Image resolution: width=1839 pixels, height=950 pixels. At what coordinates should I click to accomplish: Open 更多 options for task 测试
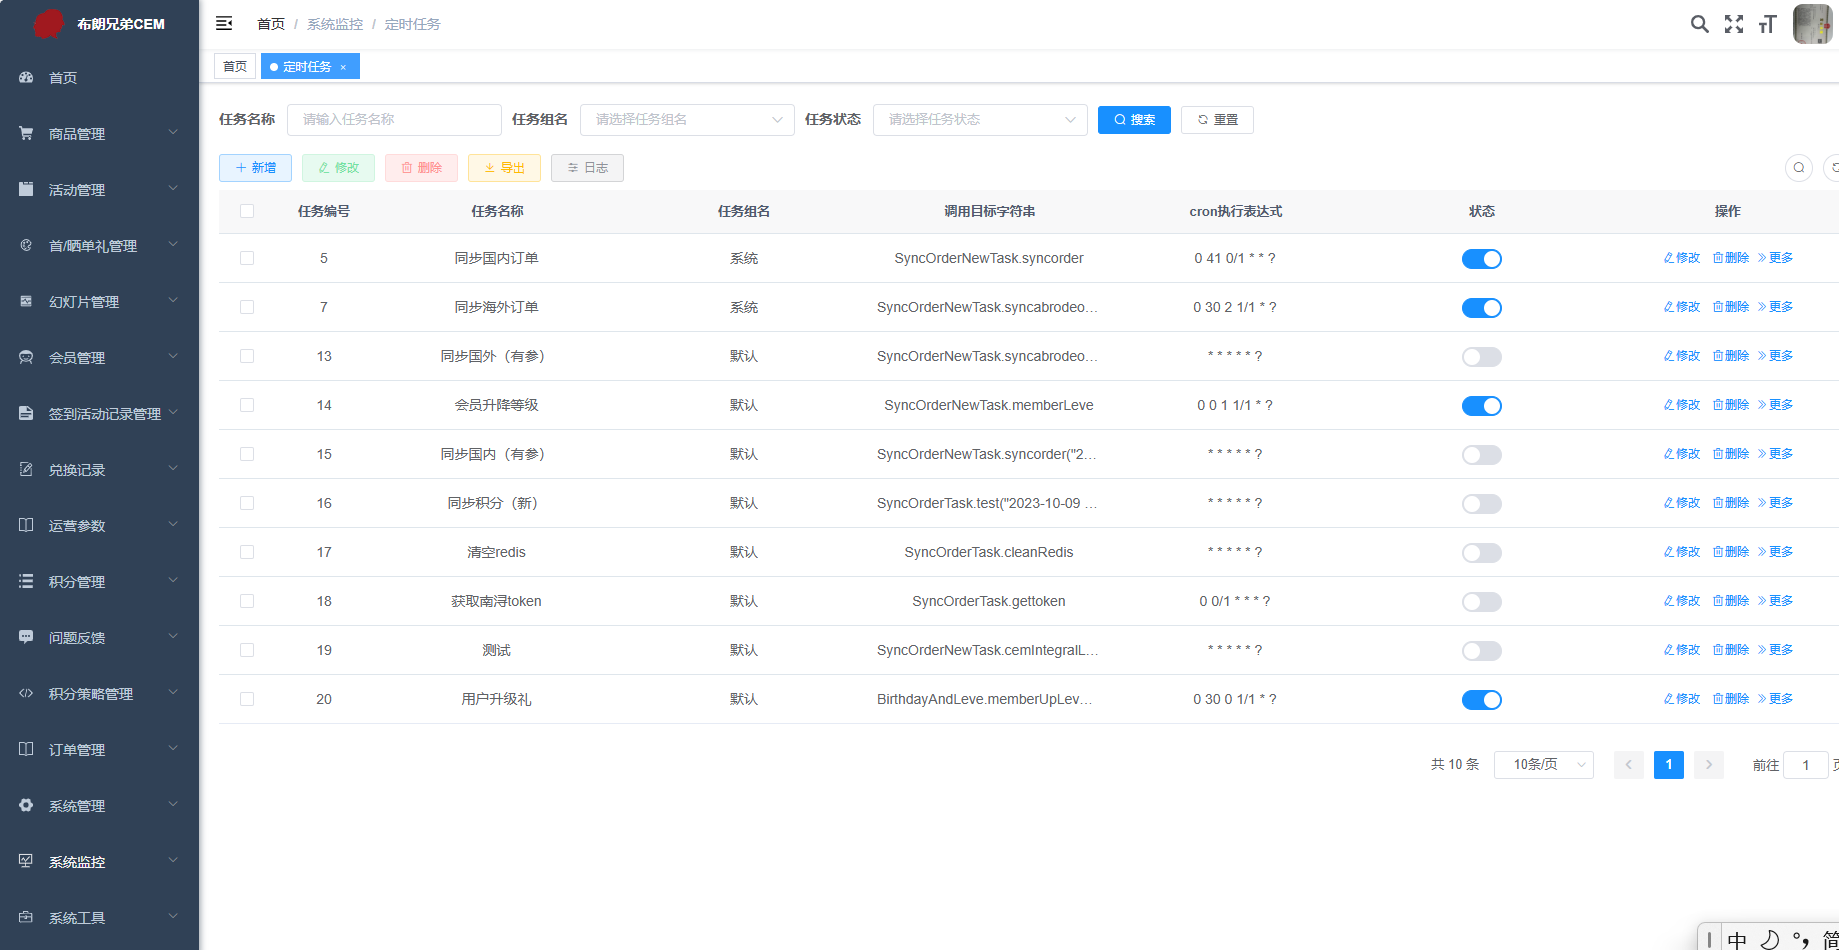[1775, 650]
